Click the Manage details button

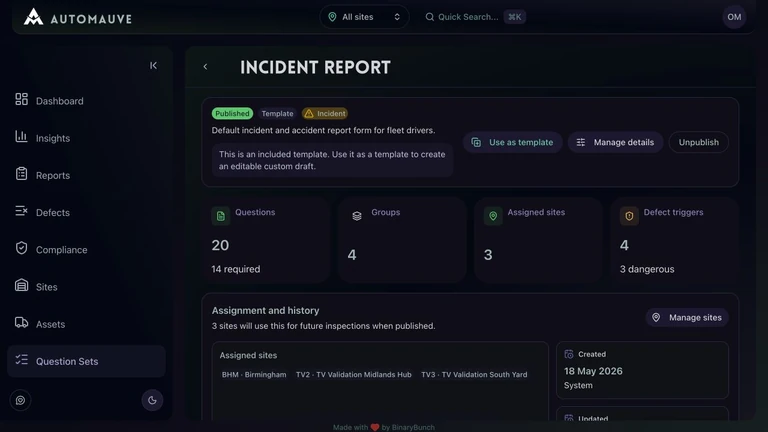615,143
